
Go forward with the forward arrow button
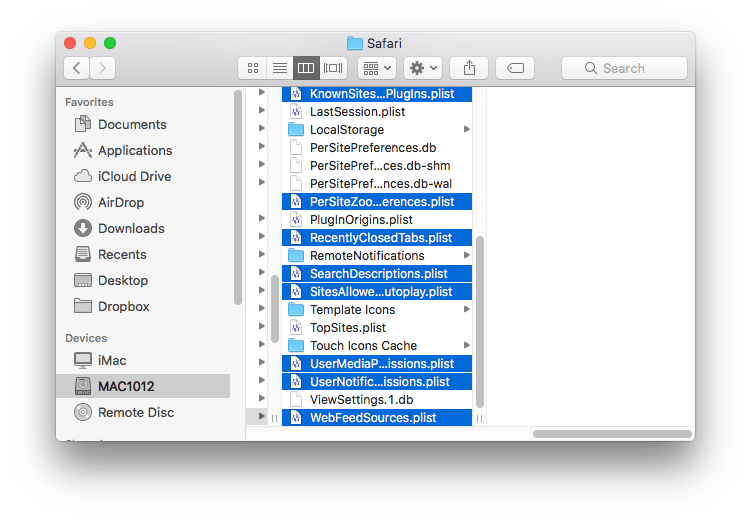[102, 68]
